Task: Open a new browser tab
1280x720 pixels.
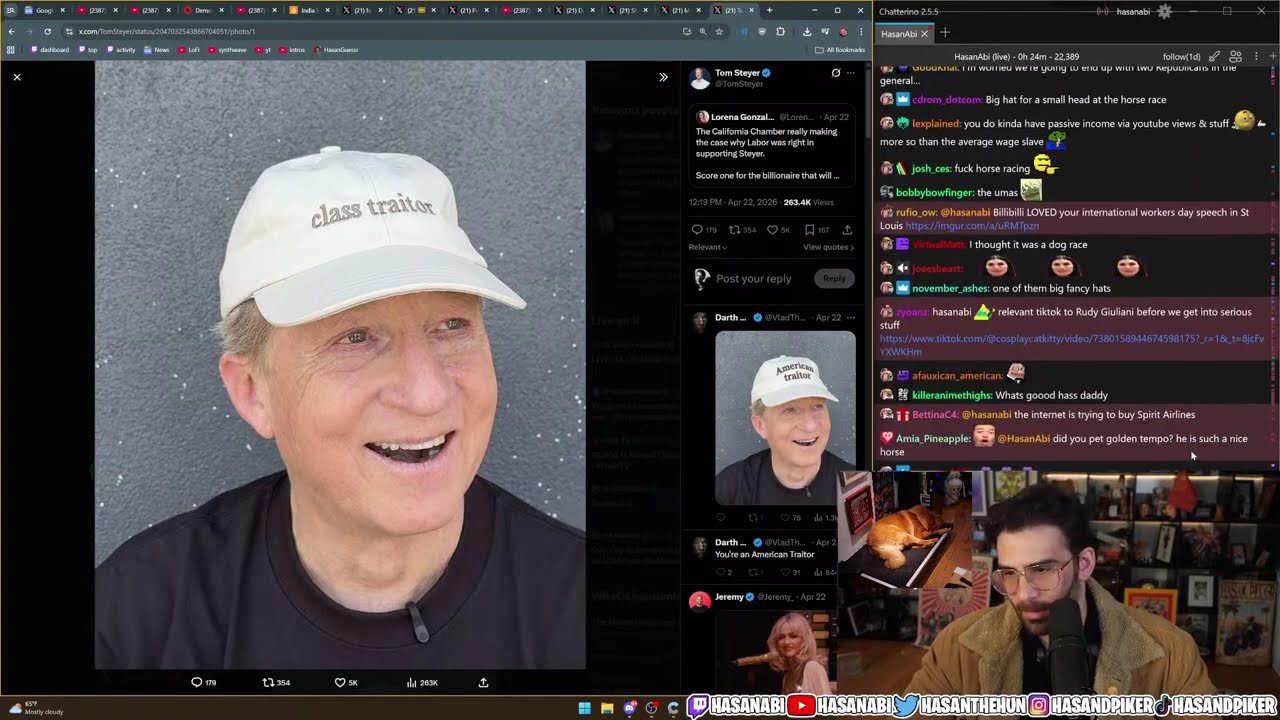Action: click(x=769, y=10)
